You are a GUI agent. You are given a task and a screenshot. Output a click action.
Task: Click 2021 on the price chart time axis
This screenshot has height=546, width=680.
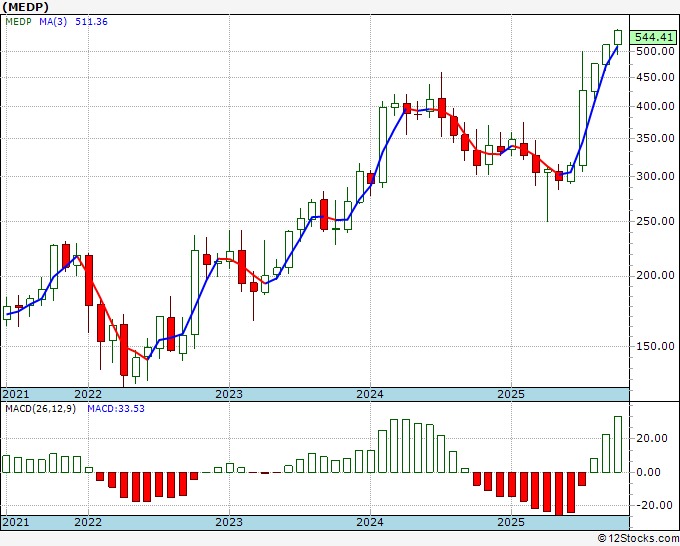pyautogui.click(x=16, y=394)
